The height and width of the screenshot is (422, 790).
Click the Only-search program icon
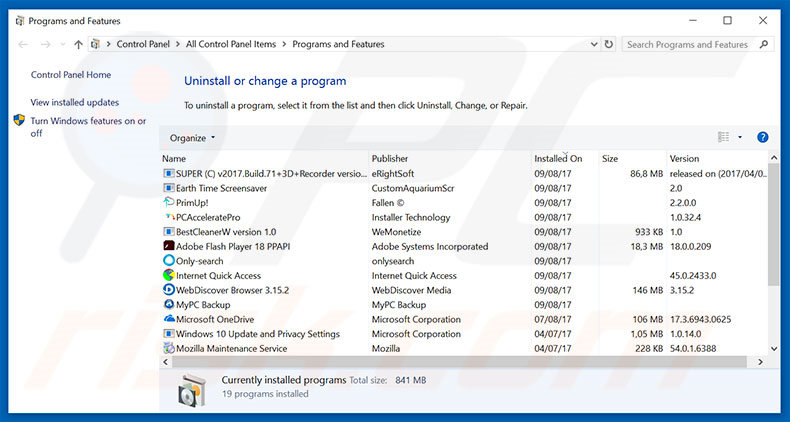[168, 261]
